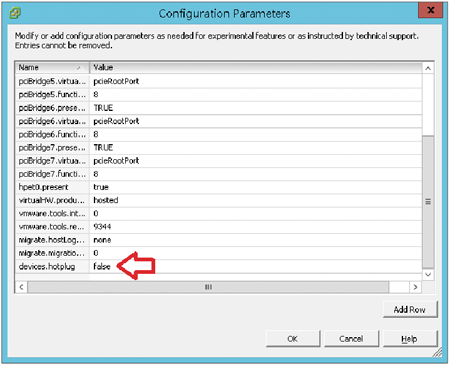
Task: Click the vertical scrollbar down arrow
Action: point(428,275)
